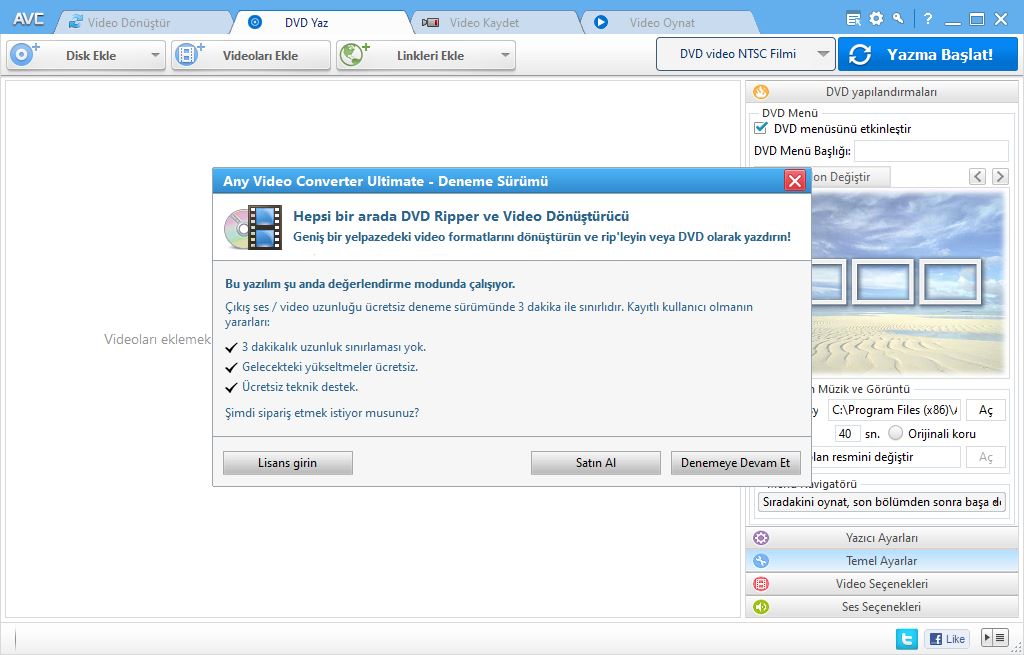Click the Satın Al button
1024x655 pixels.
click(x=596, y=463)
